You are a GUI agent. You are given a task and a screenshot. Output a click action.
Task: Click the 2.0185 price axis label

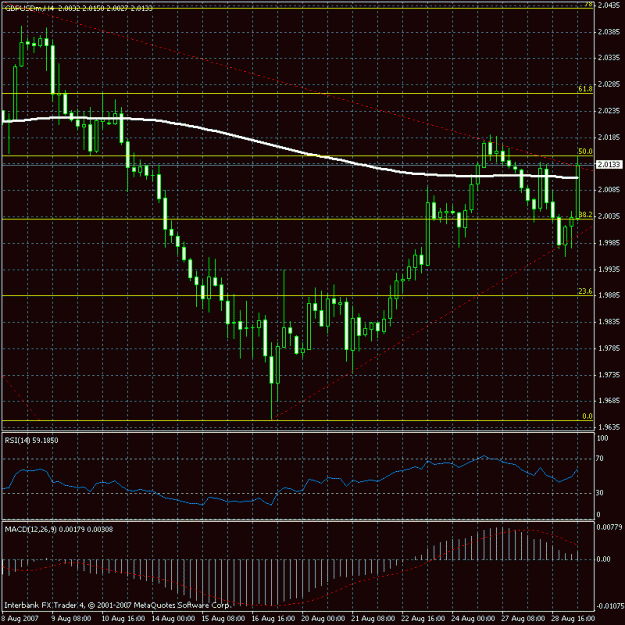pyautogui.click(x=609, y=137)
